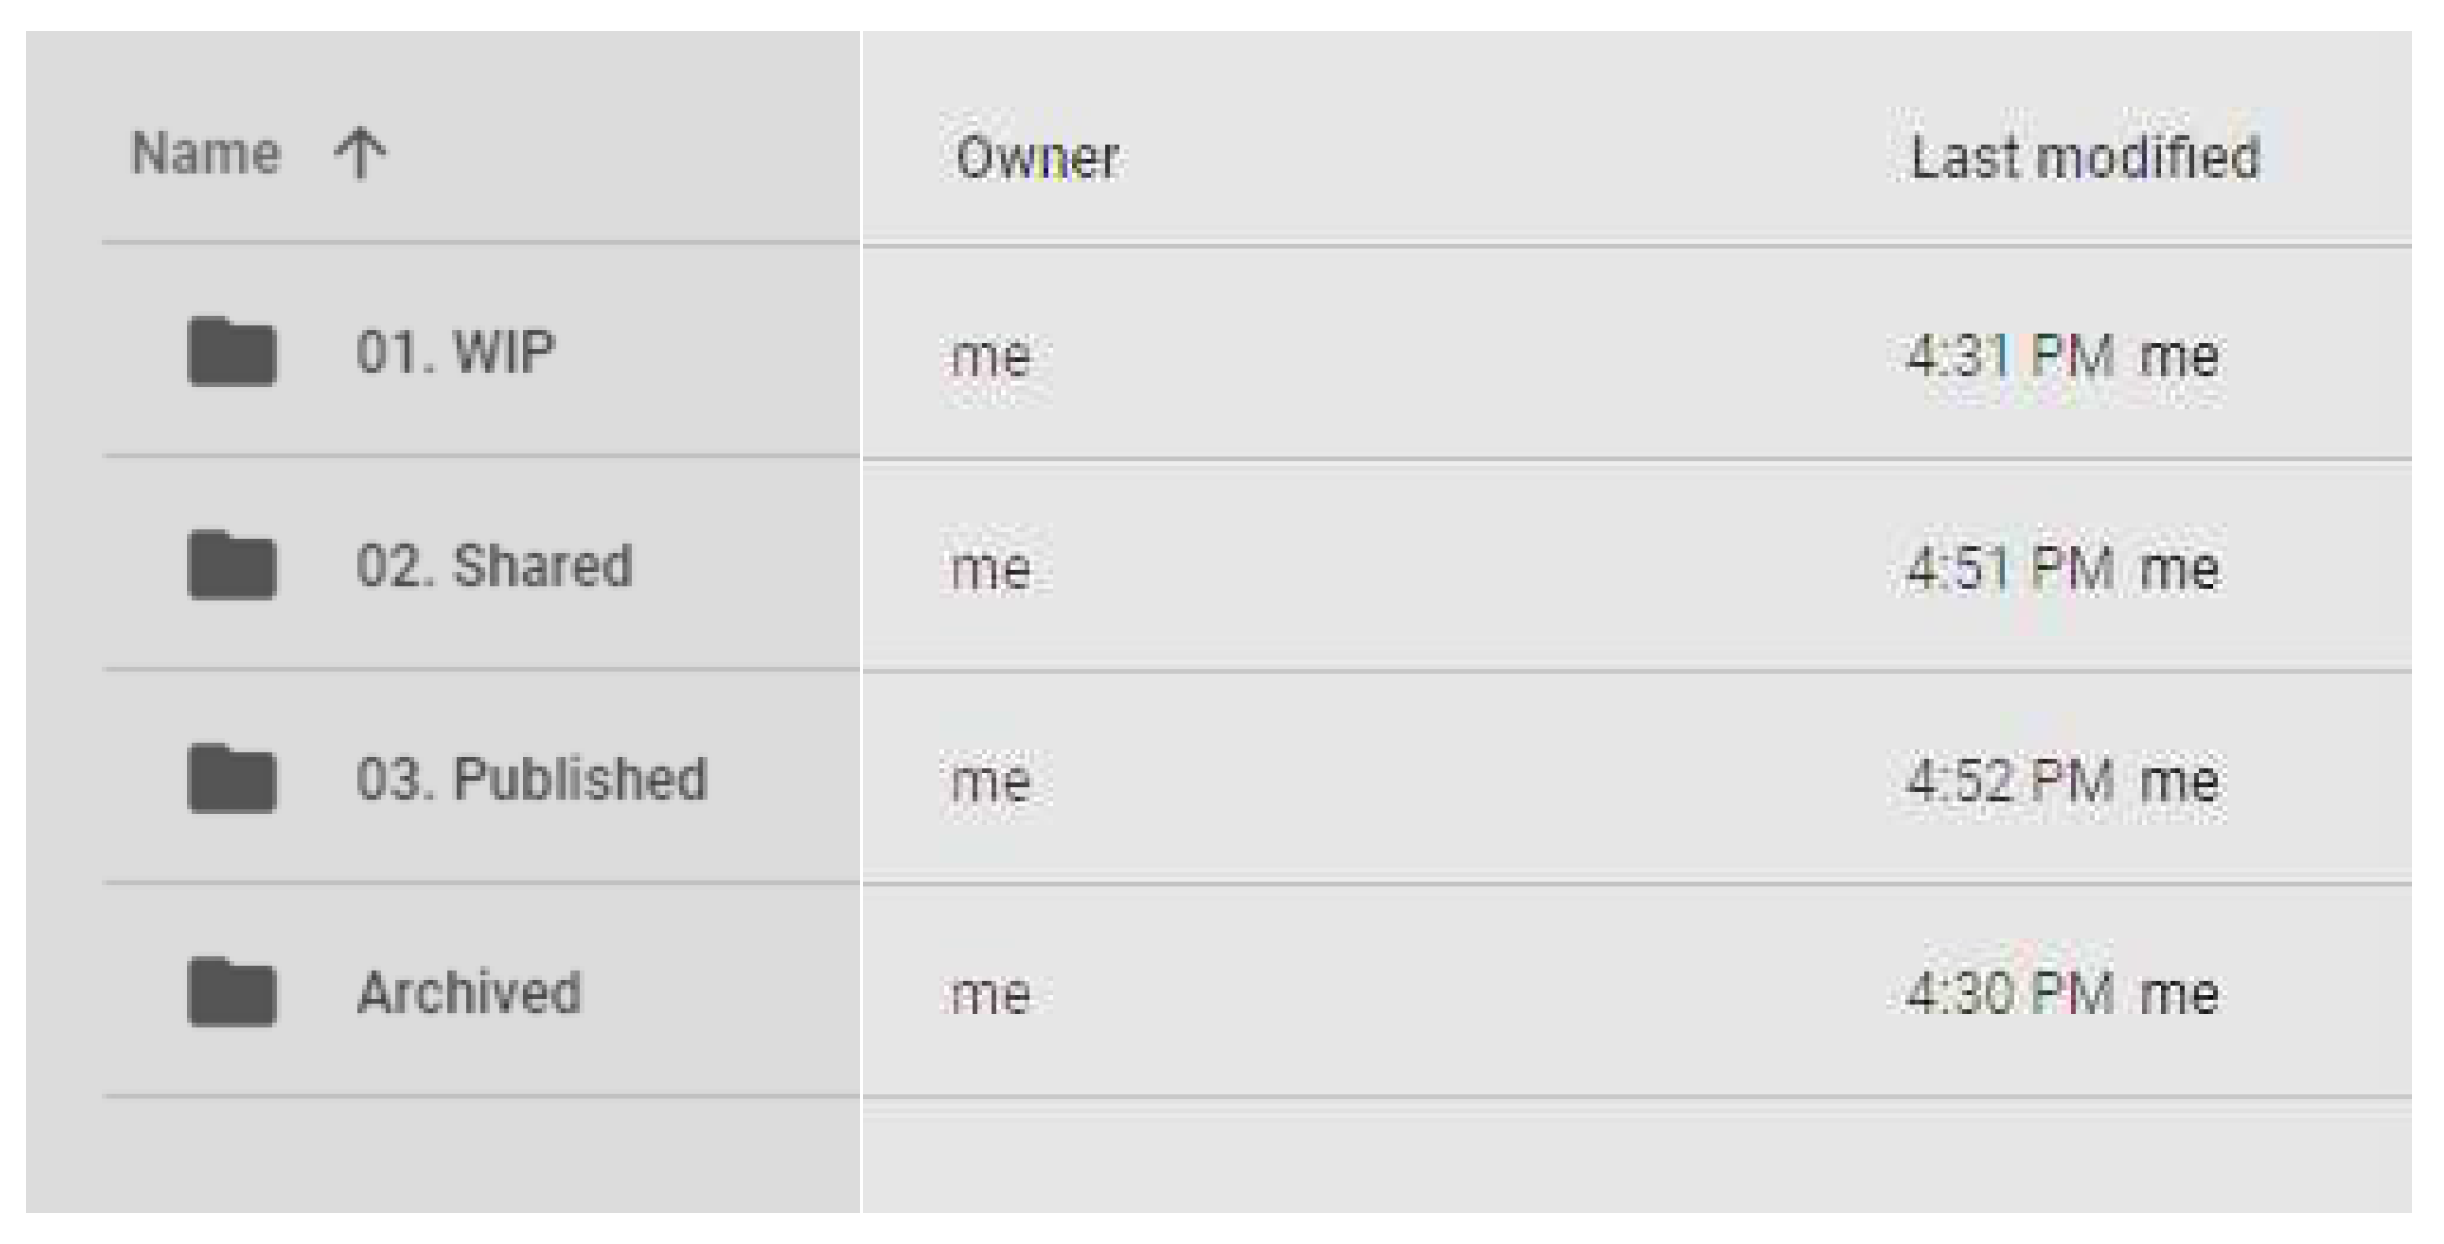Sort by Last modified column

click(2084, 158)
